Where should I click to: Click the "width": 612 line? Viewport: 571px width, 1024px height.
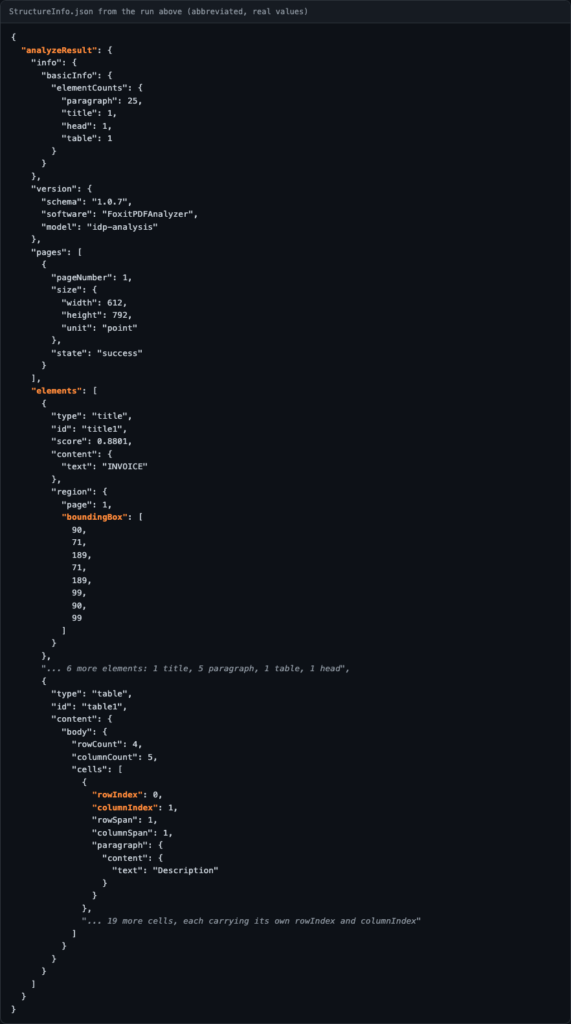pos(94,302)
